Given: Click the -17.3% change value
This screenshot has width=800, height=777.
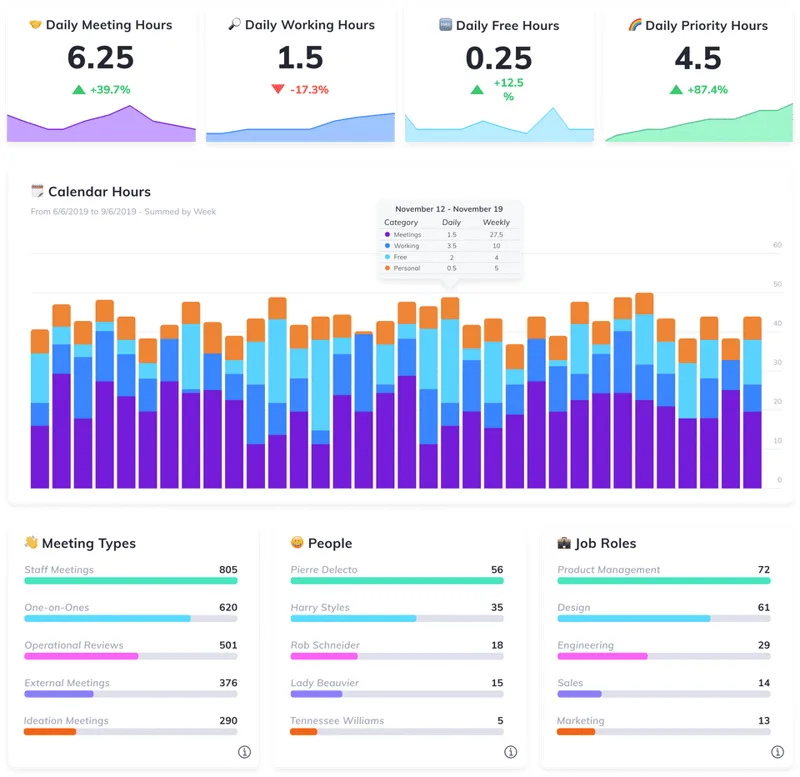Looking at the screenshot, I should [x=309, y=90].
